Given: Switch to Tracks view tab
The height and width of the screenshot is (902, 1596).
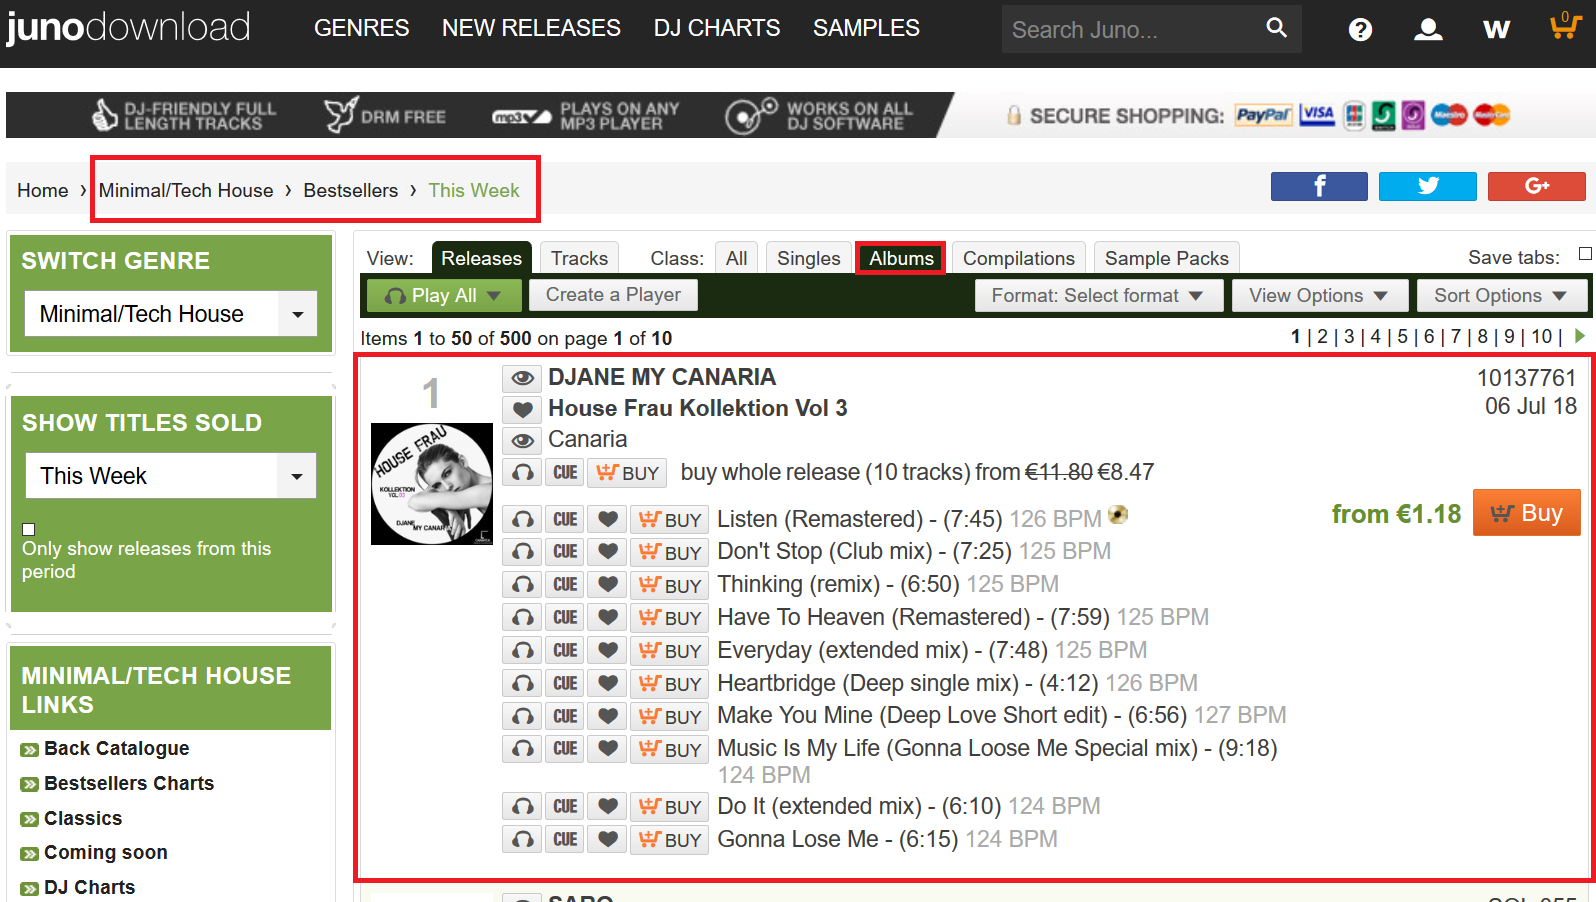Looking at the screenshot, I should (579, 258).
